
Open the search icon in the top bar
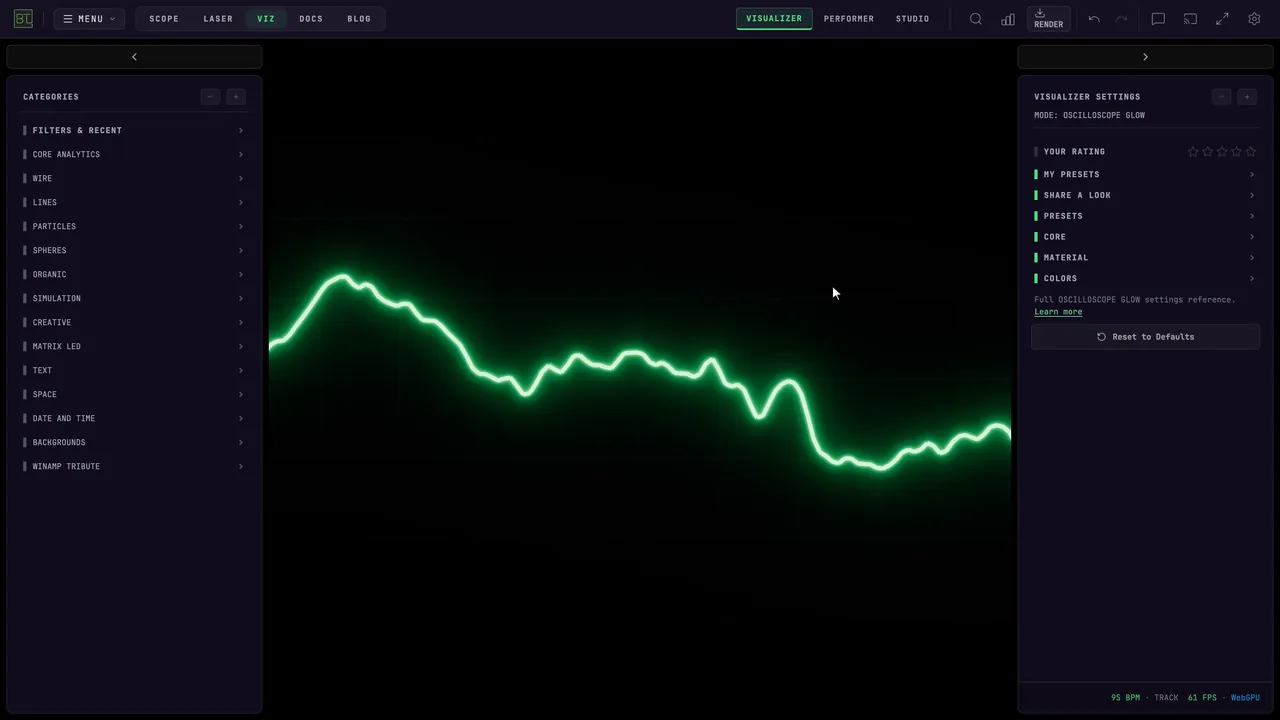[976, 19]
